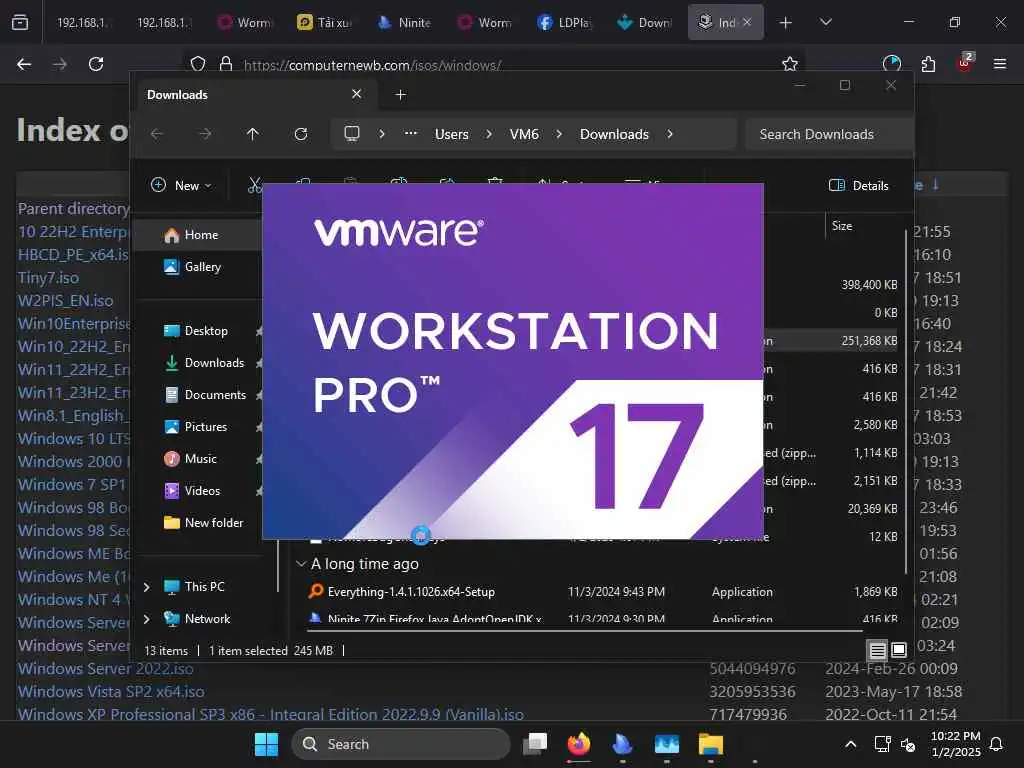
Task: Open Firefox View icon left of tabs
Action: [20, 23]
